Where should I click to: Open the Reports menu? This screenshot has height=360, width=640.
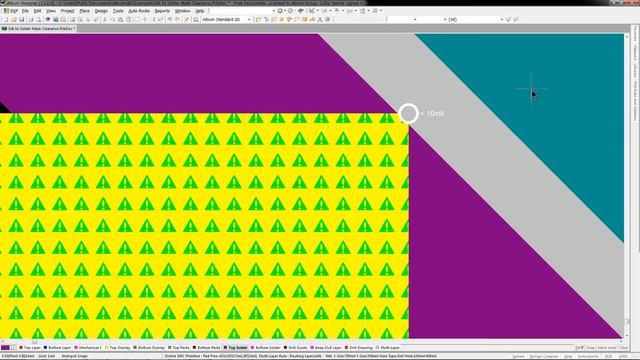pyautogui.click(x=162, y=11)
